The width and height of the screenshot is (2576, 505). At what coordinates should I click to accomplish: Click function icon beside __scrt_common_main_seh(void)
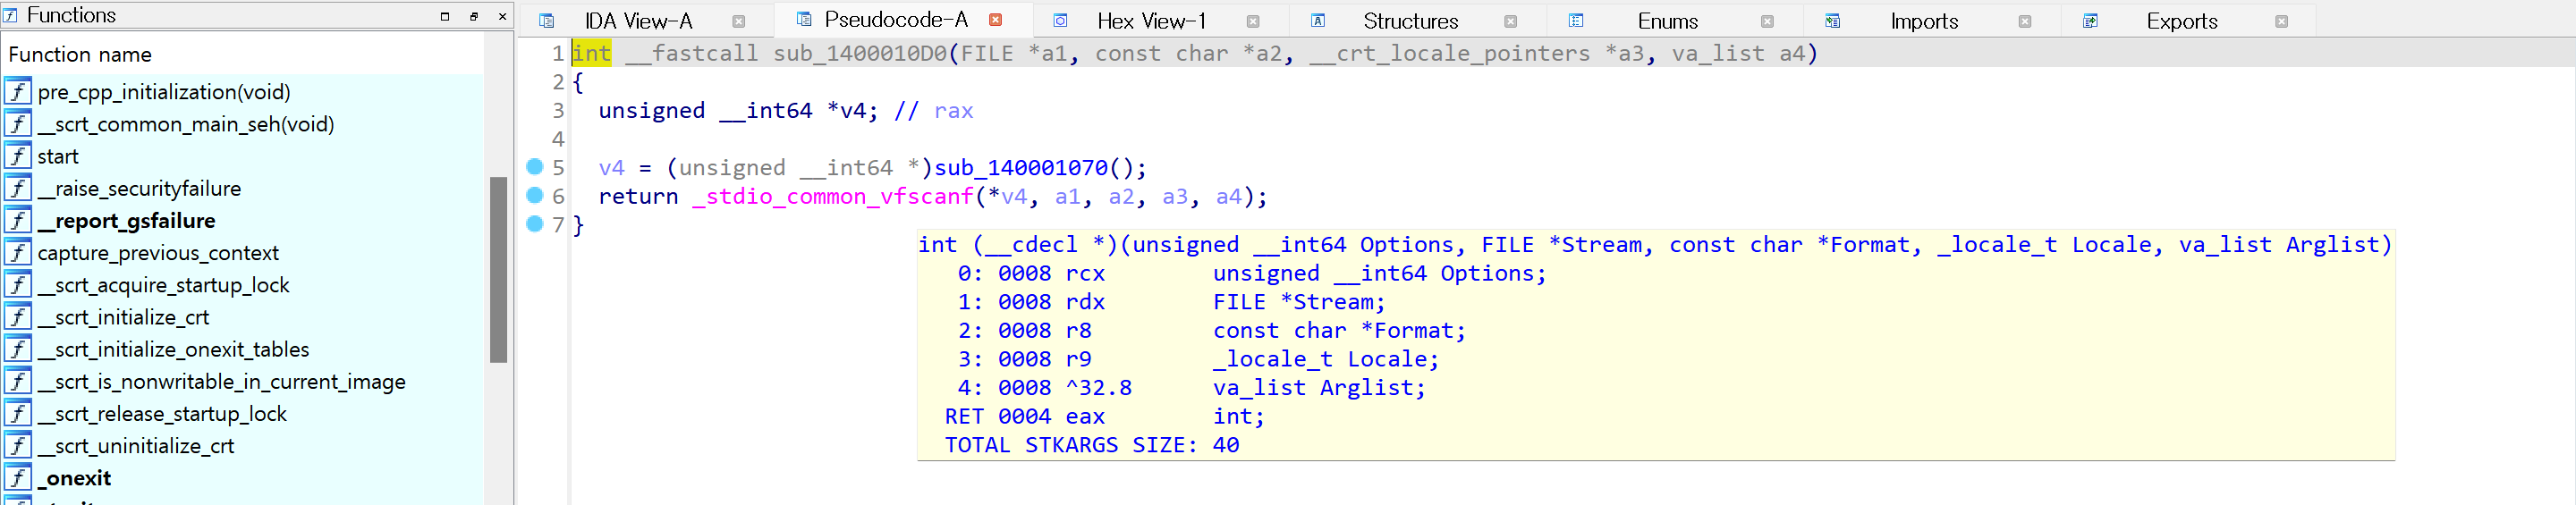(x=18, y=124)
